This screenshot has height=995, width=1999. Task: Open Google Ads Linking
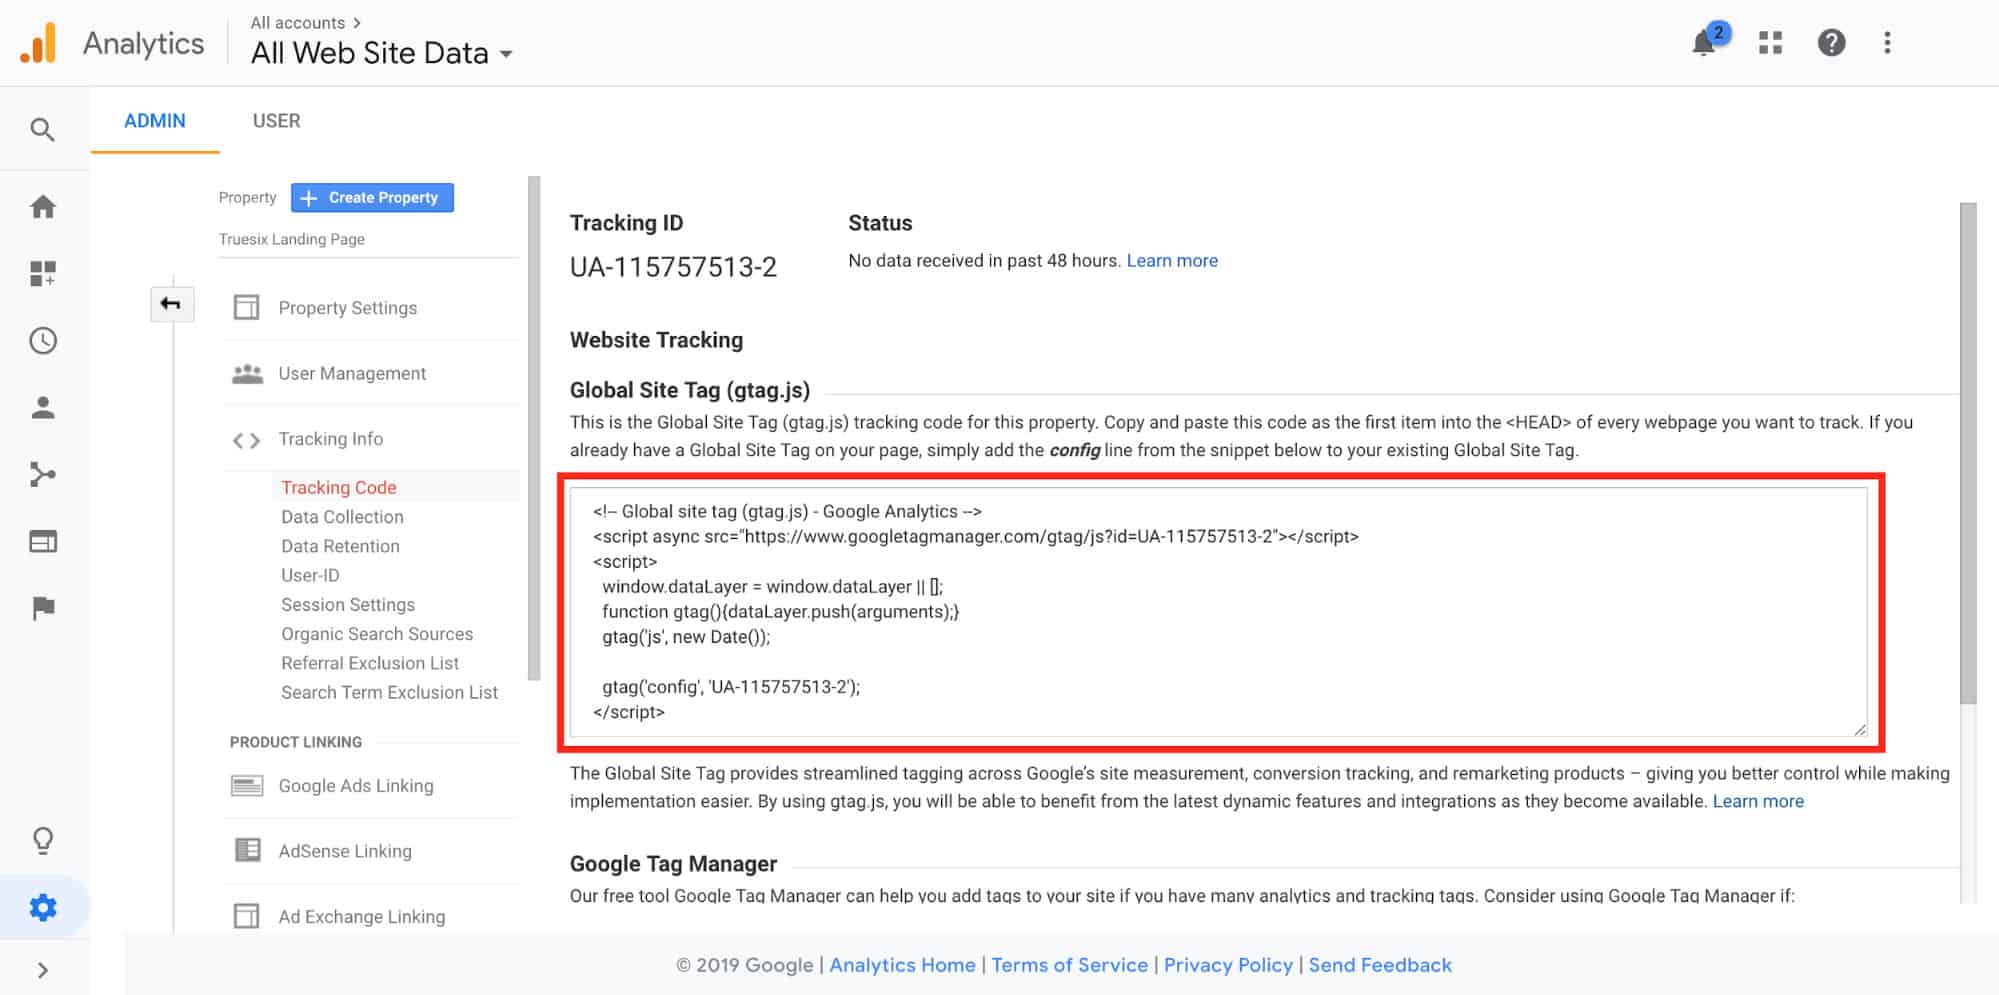tap(356, 786)
